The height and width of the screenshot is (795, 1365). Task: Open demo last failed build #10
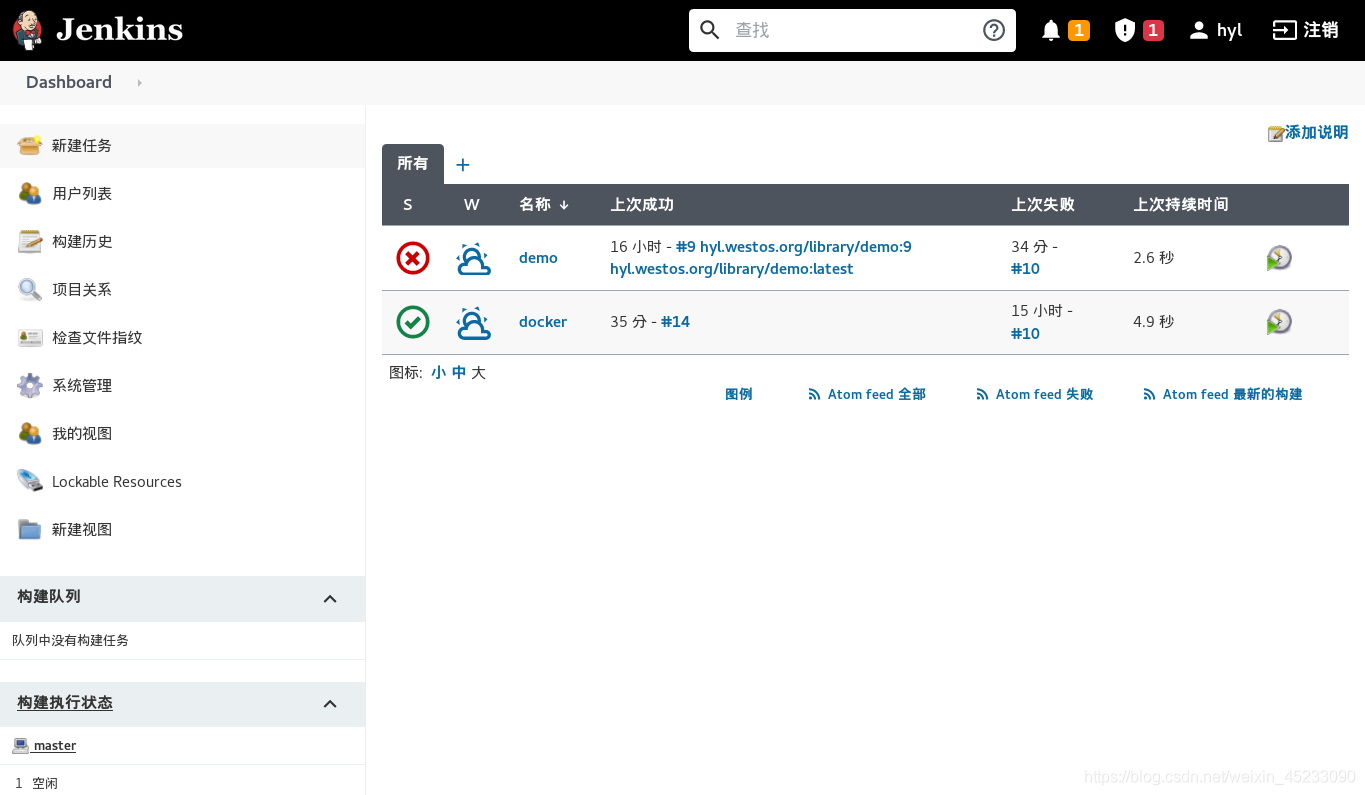pos(1025,269)
